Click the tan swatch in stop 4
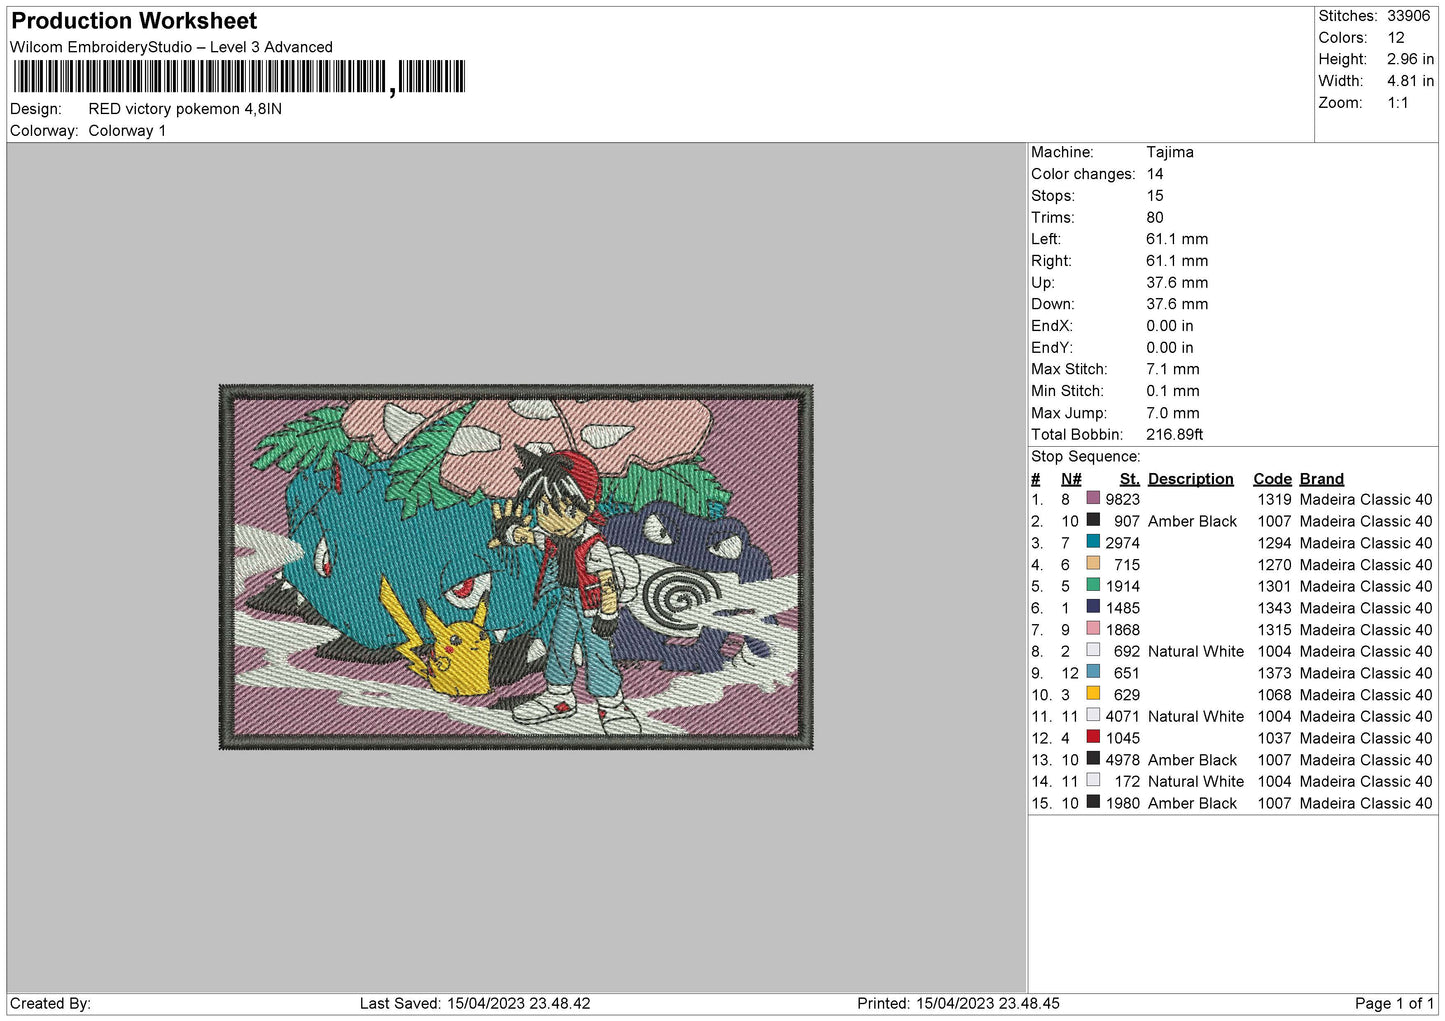This screenshot has height=1021, width=1445. (1093, 564)
